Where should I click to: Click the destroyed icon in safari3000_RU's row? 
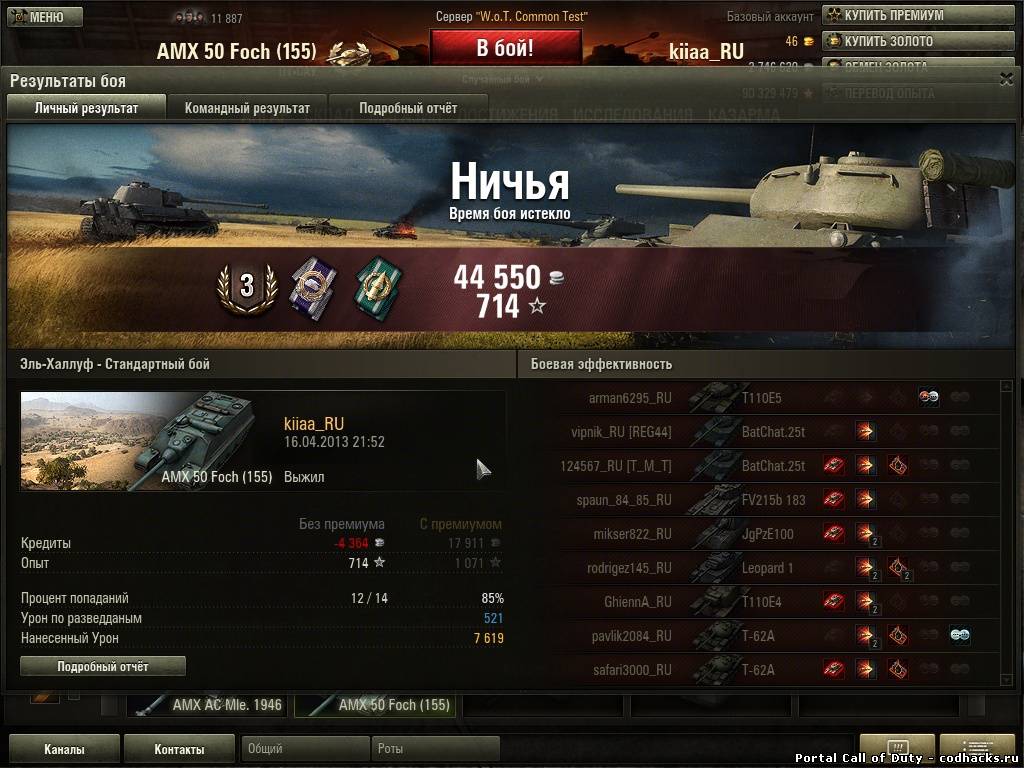(834, 669)
